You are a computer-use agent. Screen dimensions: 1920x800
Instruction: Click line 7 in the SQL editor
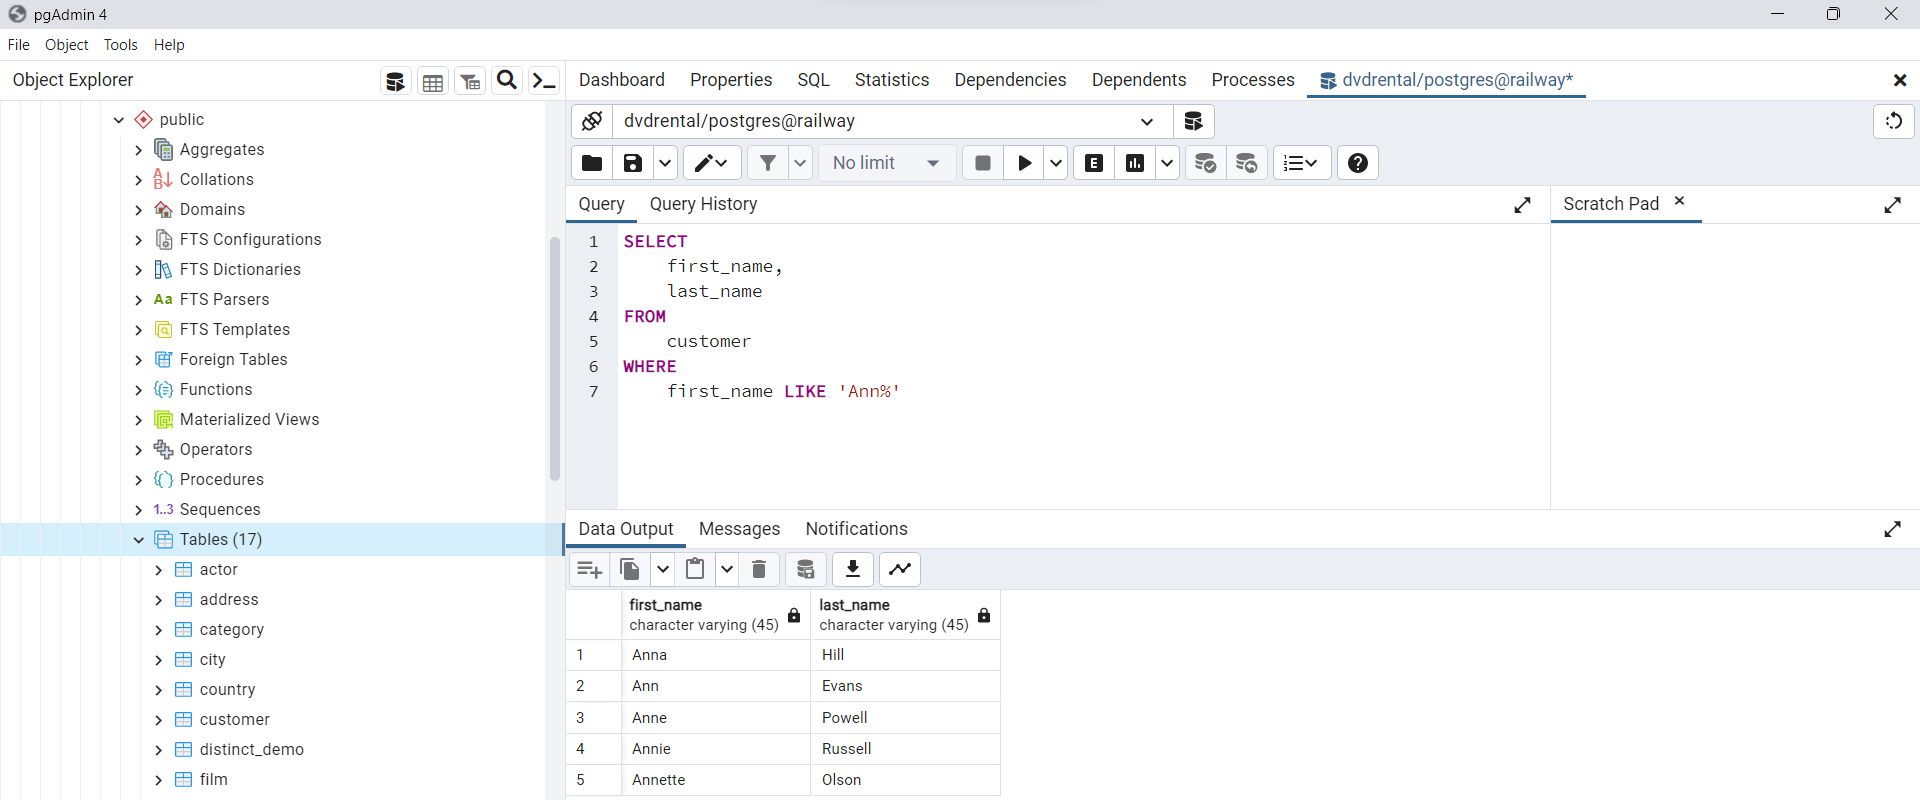click(x=762, y=392)
